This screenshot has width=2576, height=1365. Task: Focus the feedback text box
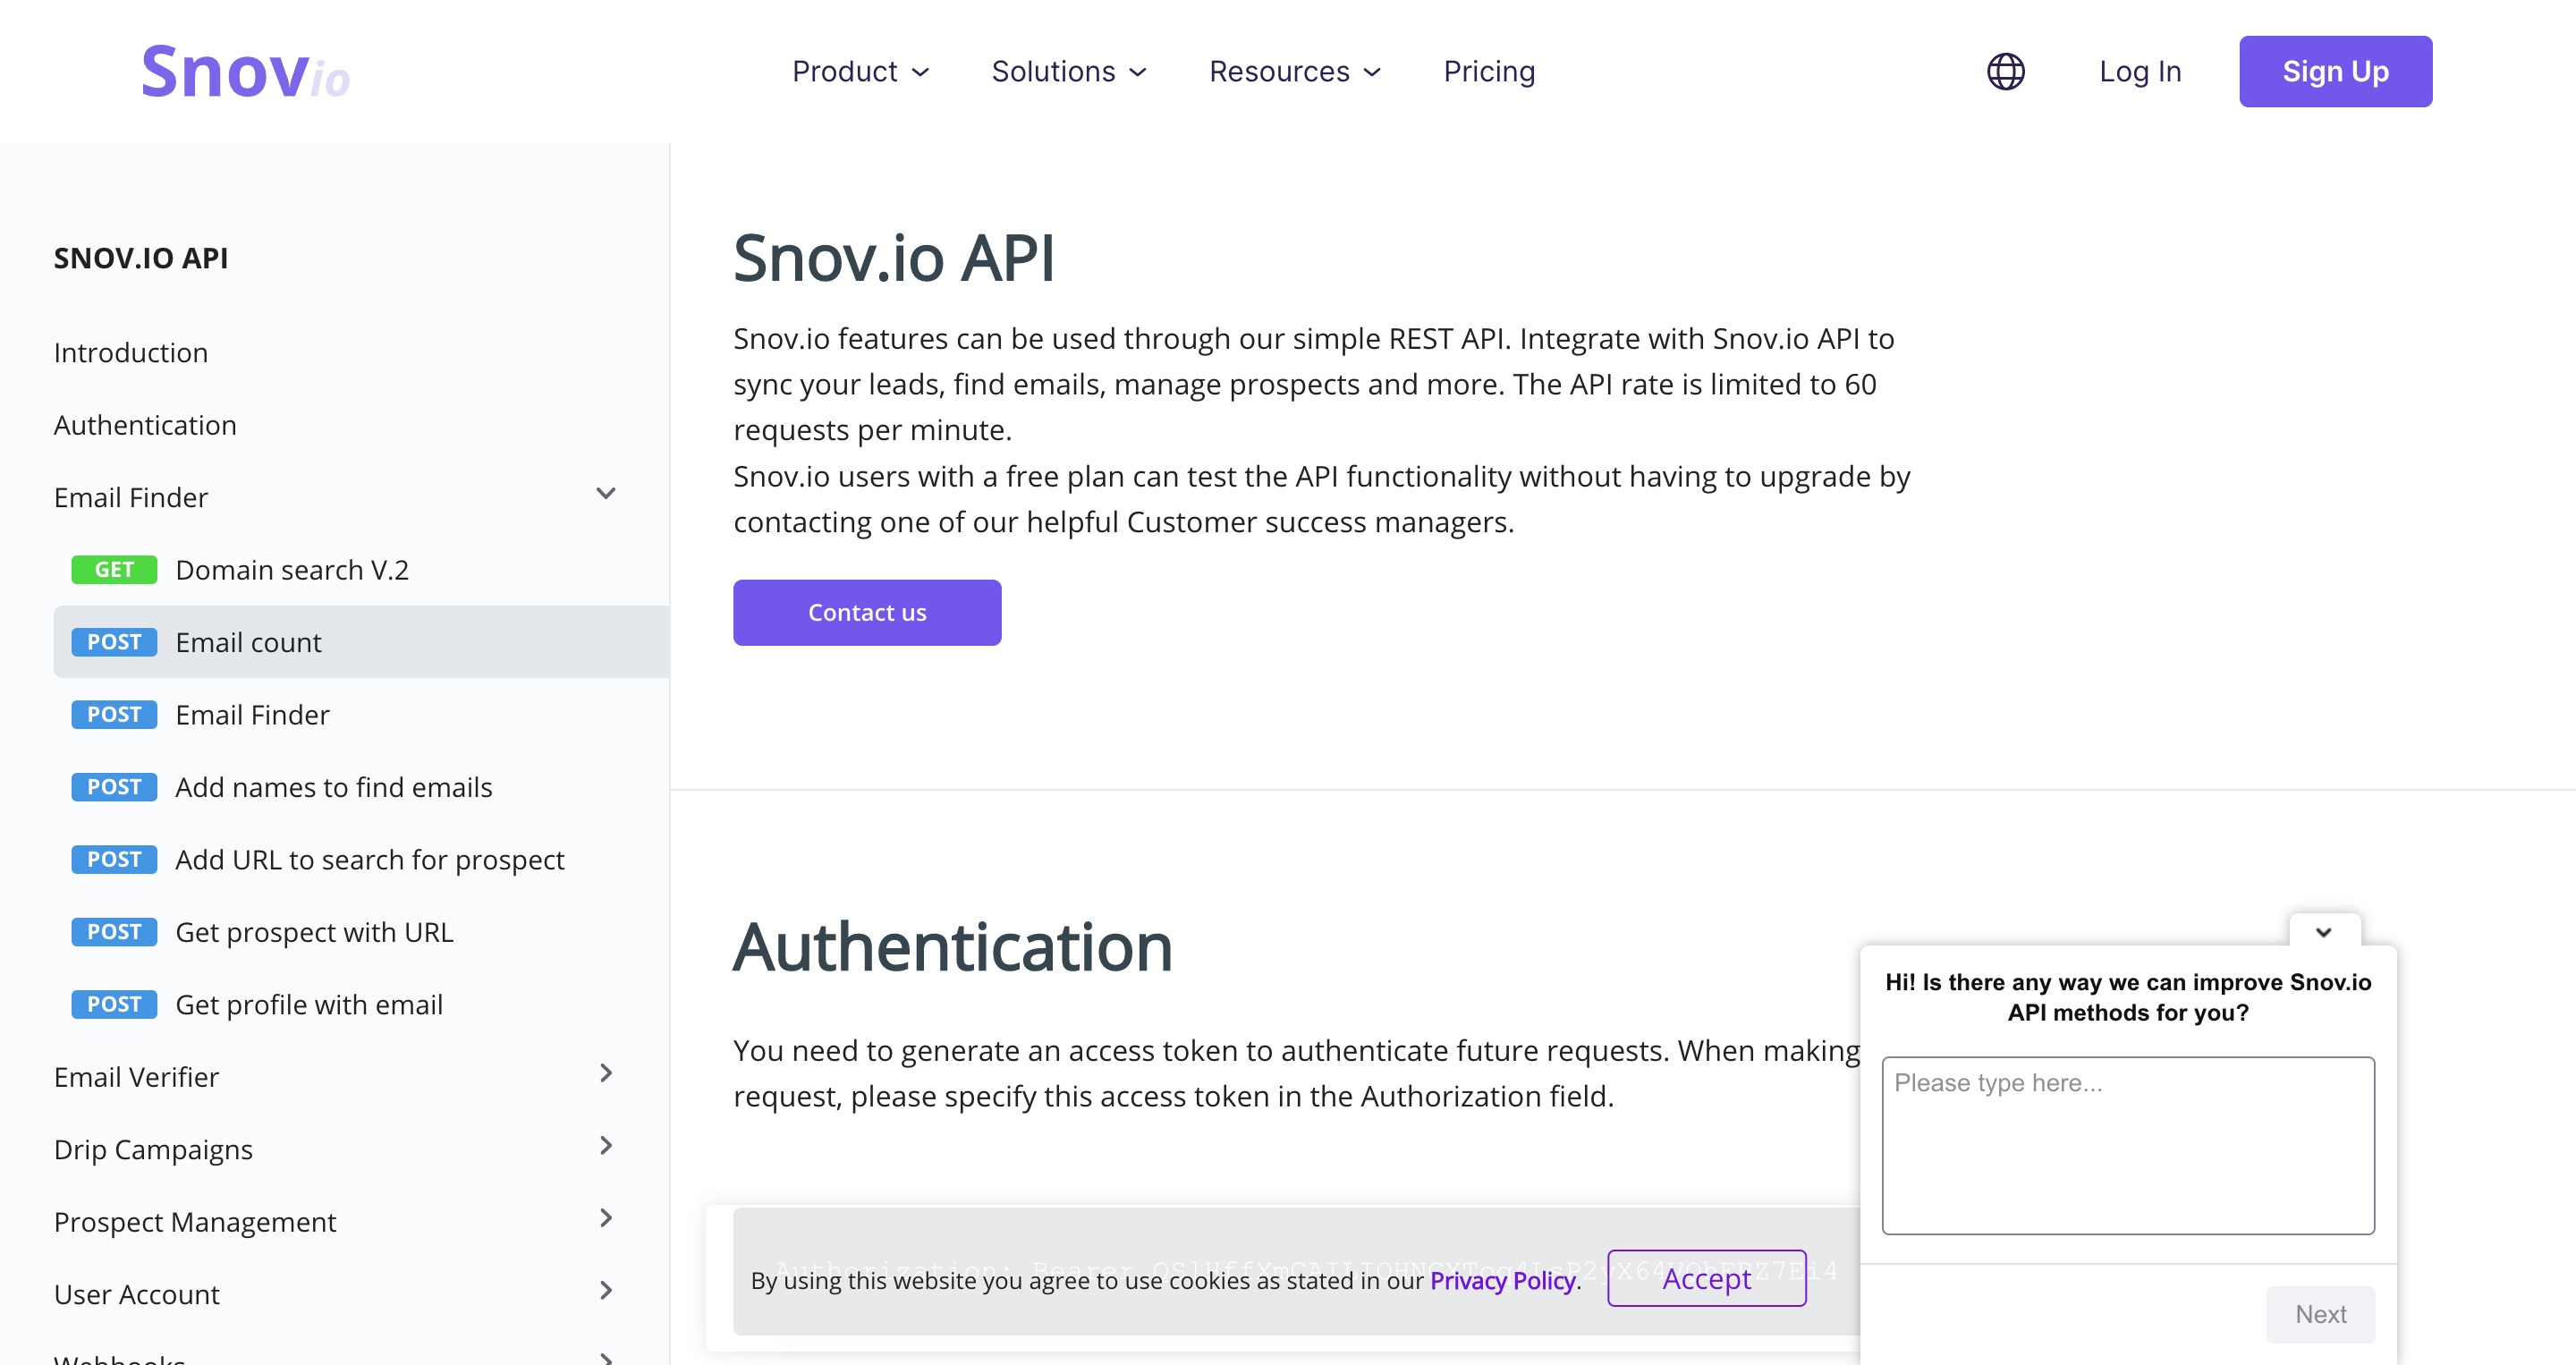click(2128, 1146)
